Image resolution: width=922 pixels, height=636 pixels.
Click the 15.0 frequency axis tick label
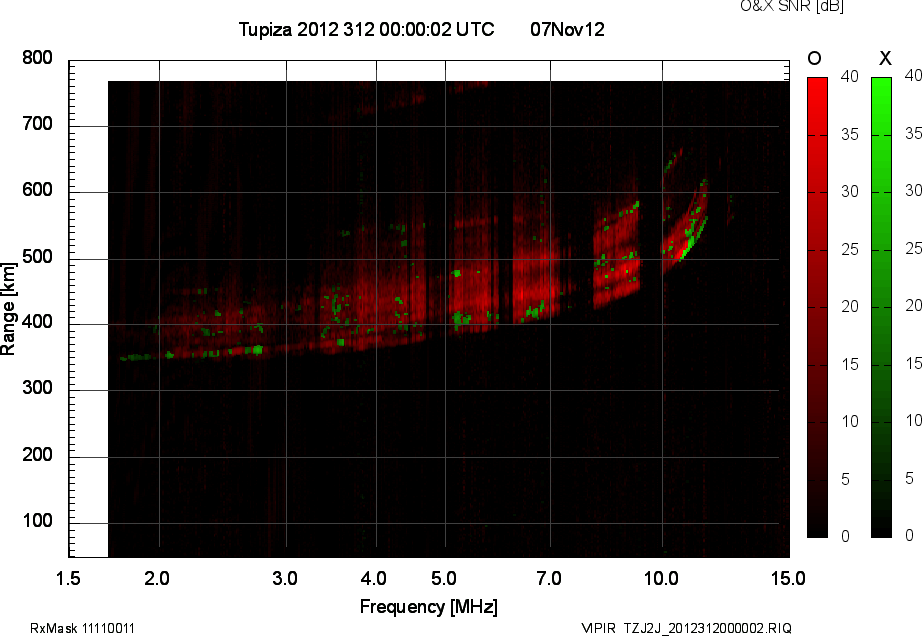click(x=788, y=578)
